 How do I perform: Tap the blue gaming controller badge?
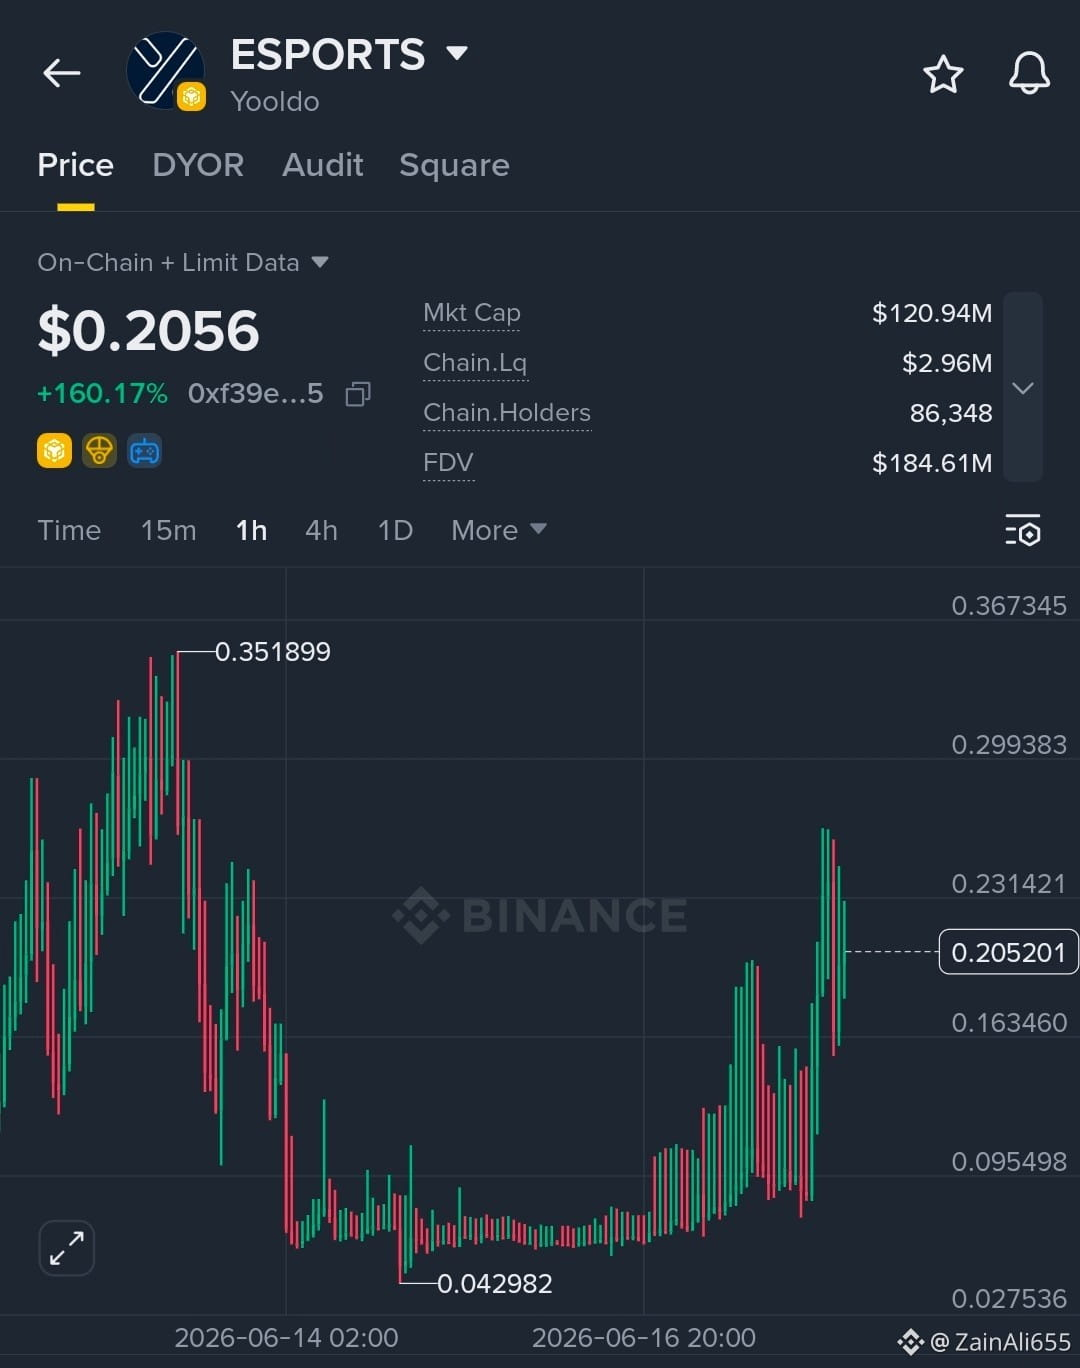tap(145, 451)
